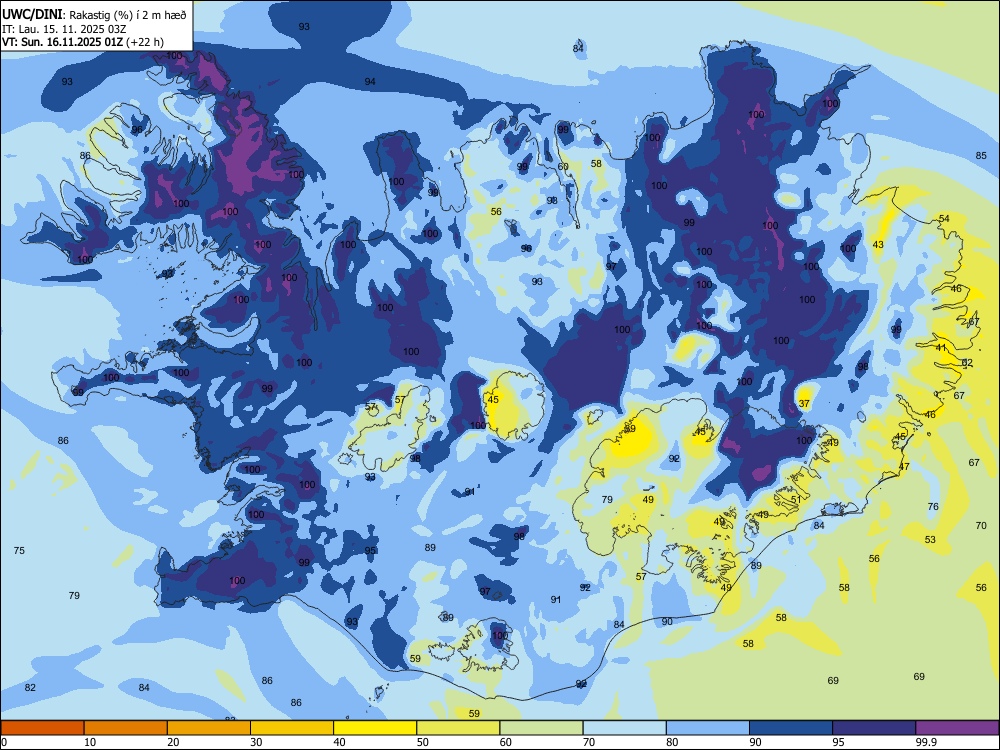Select the navy 95-99.9 legend swatch

click(874, 728)
